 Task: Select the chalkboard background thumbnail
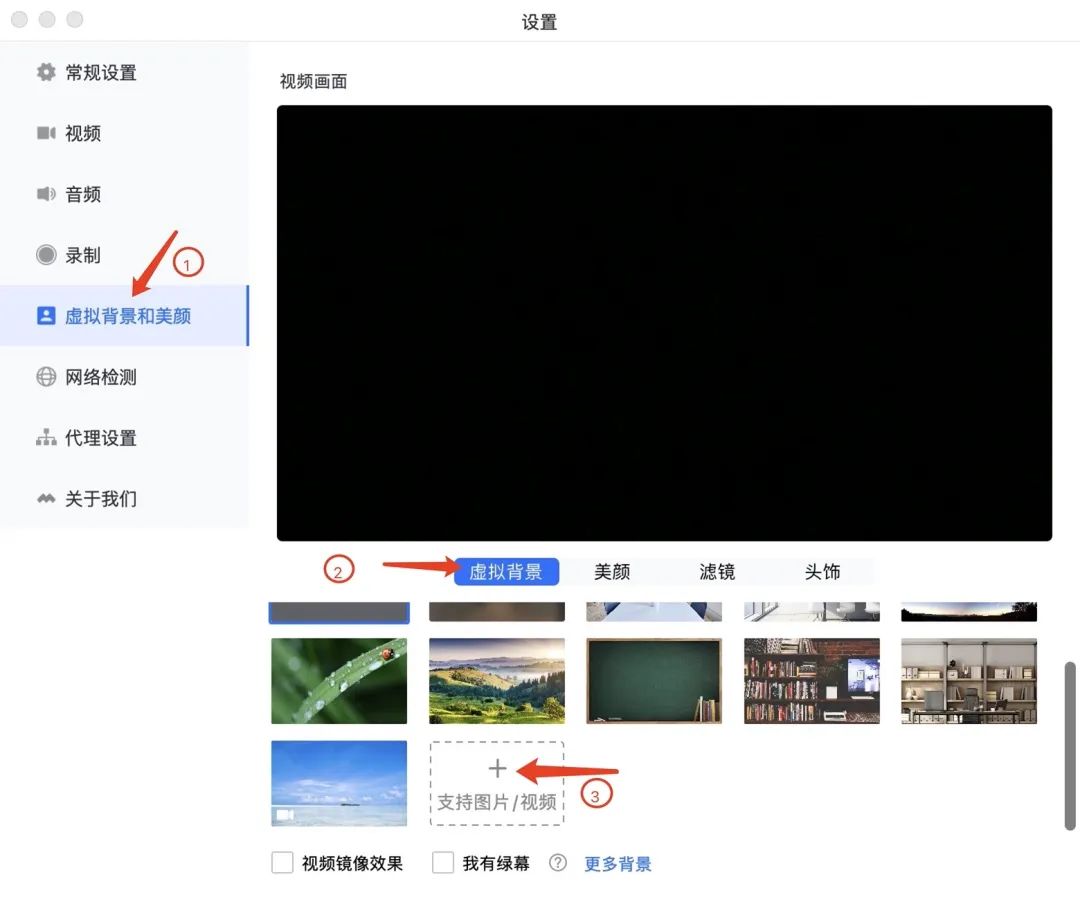click(x=653, y=681)
